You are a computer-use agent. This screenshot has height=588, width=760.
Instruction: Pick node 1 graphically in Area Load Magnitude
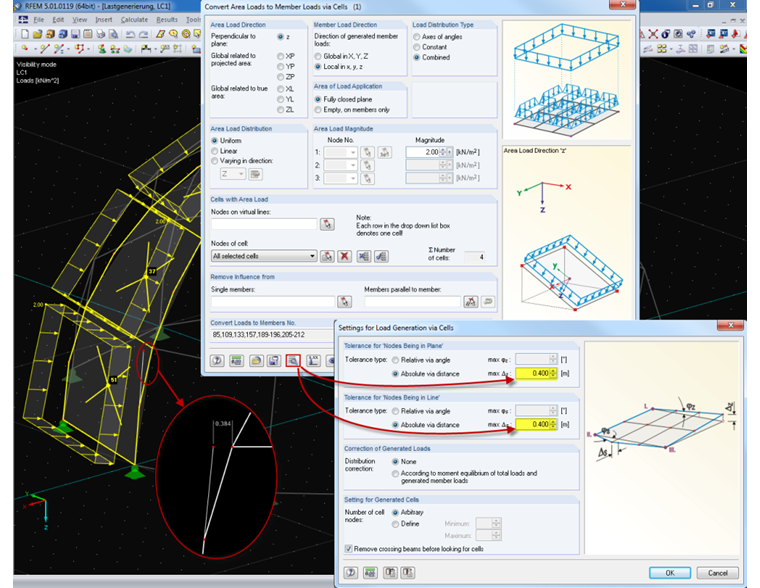pyautogui.click(x=367, y=152)
